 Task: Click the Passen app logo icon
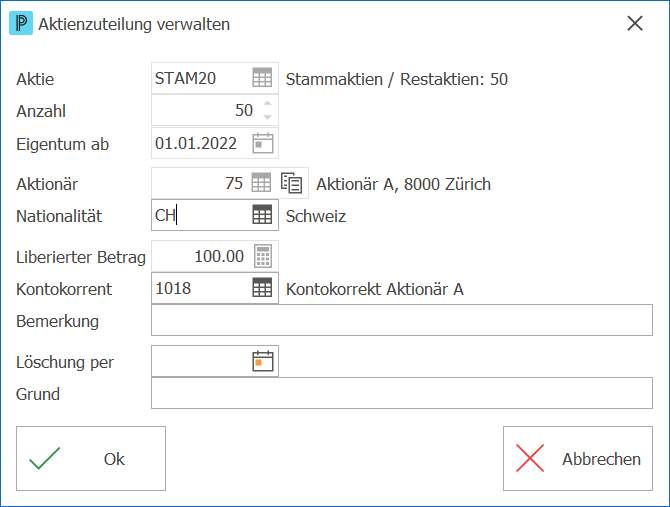coord(21,23)
